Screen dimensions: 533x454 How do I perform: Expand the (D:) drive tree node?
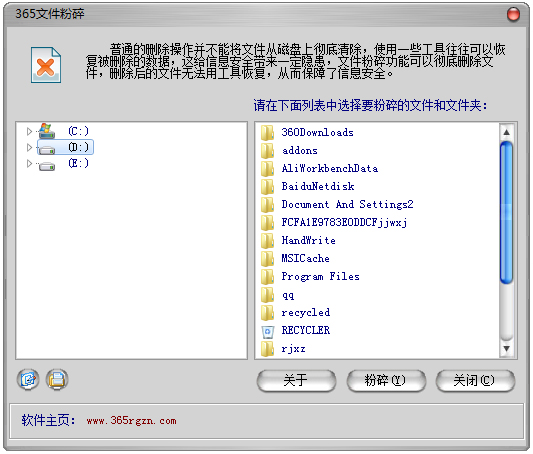click(29, 147)
